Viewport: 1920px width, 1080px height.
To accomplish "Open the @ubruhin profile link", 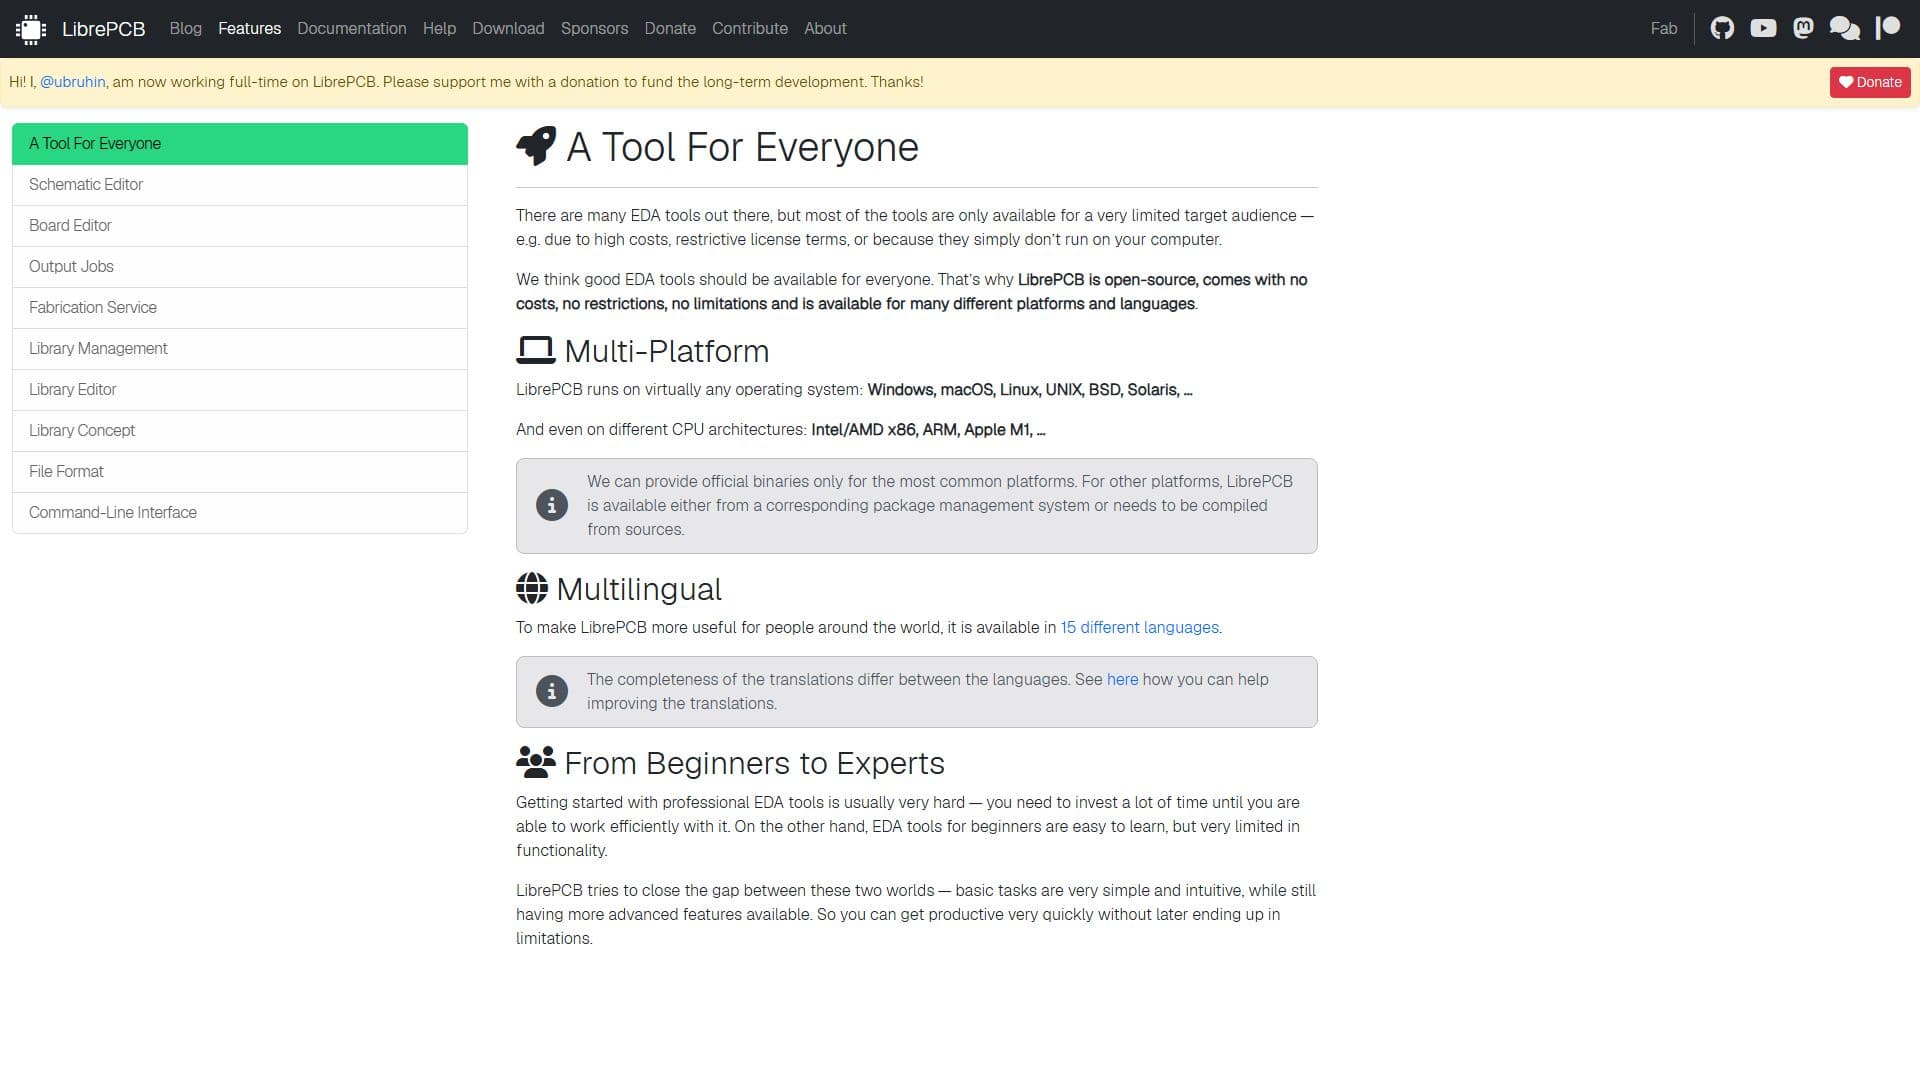I will pyautogui.click(x=73, y=82).
